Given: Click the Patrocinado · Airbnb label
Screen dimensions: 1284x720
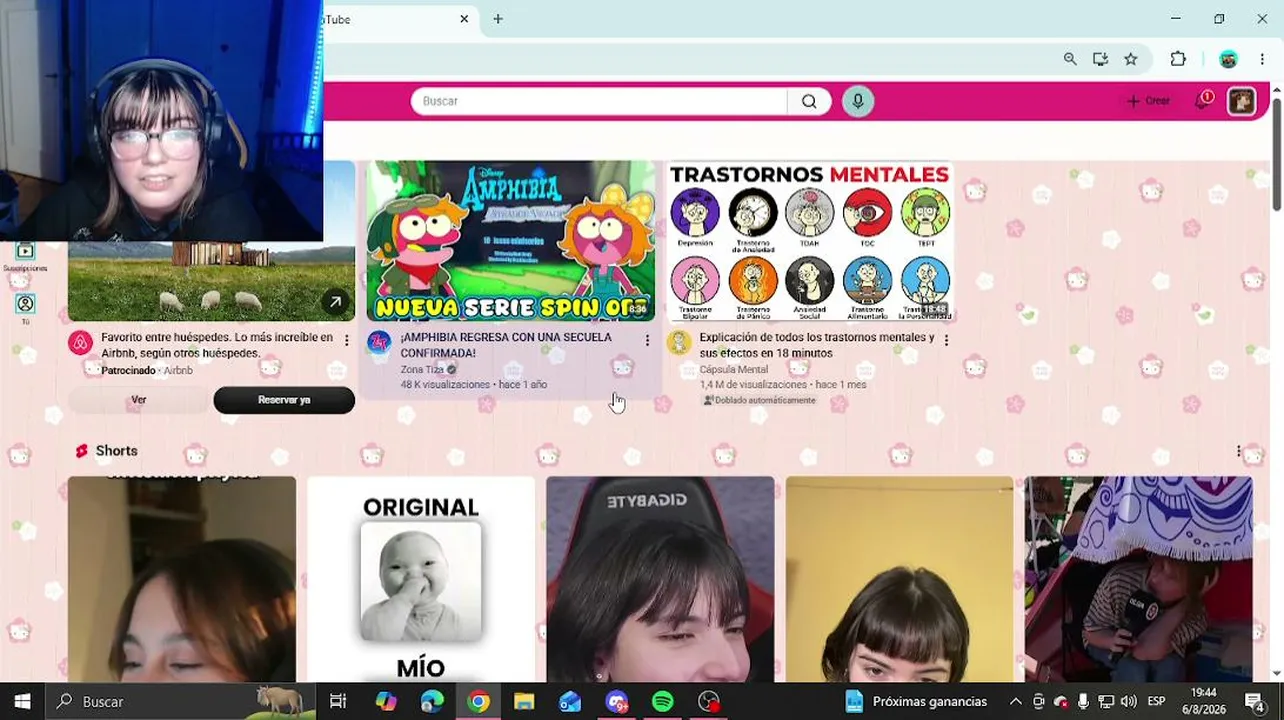Looking at the screenshot, I should point(147,371).
